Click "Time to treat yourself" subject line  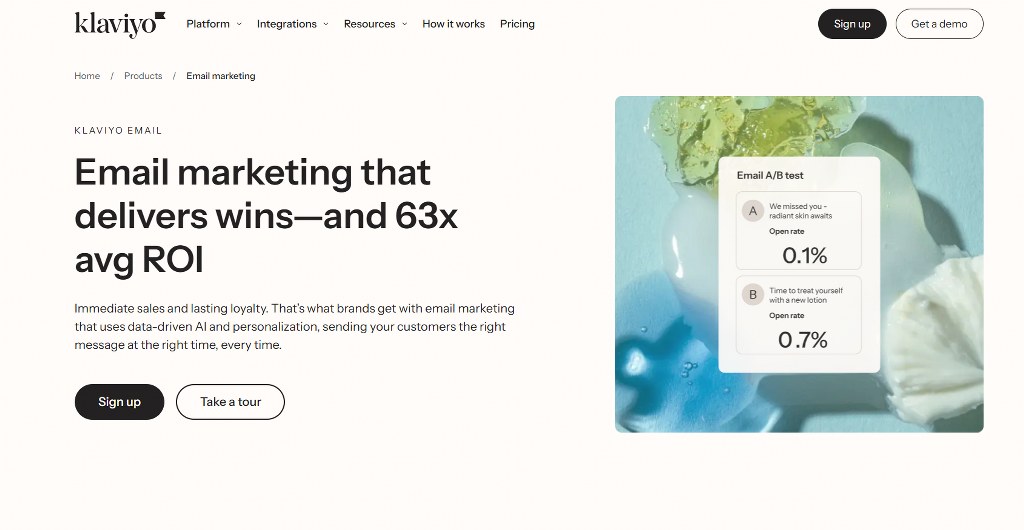coord(806,295)
